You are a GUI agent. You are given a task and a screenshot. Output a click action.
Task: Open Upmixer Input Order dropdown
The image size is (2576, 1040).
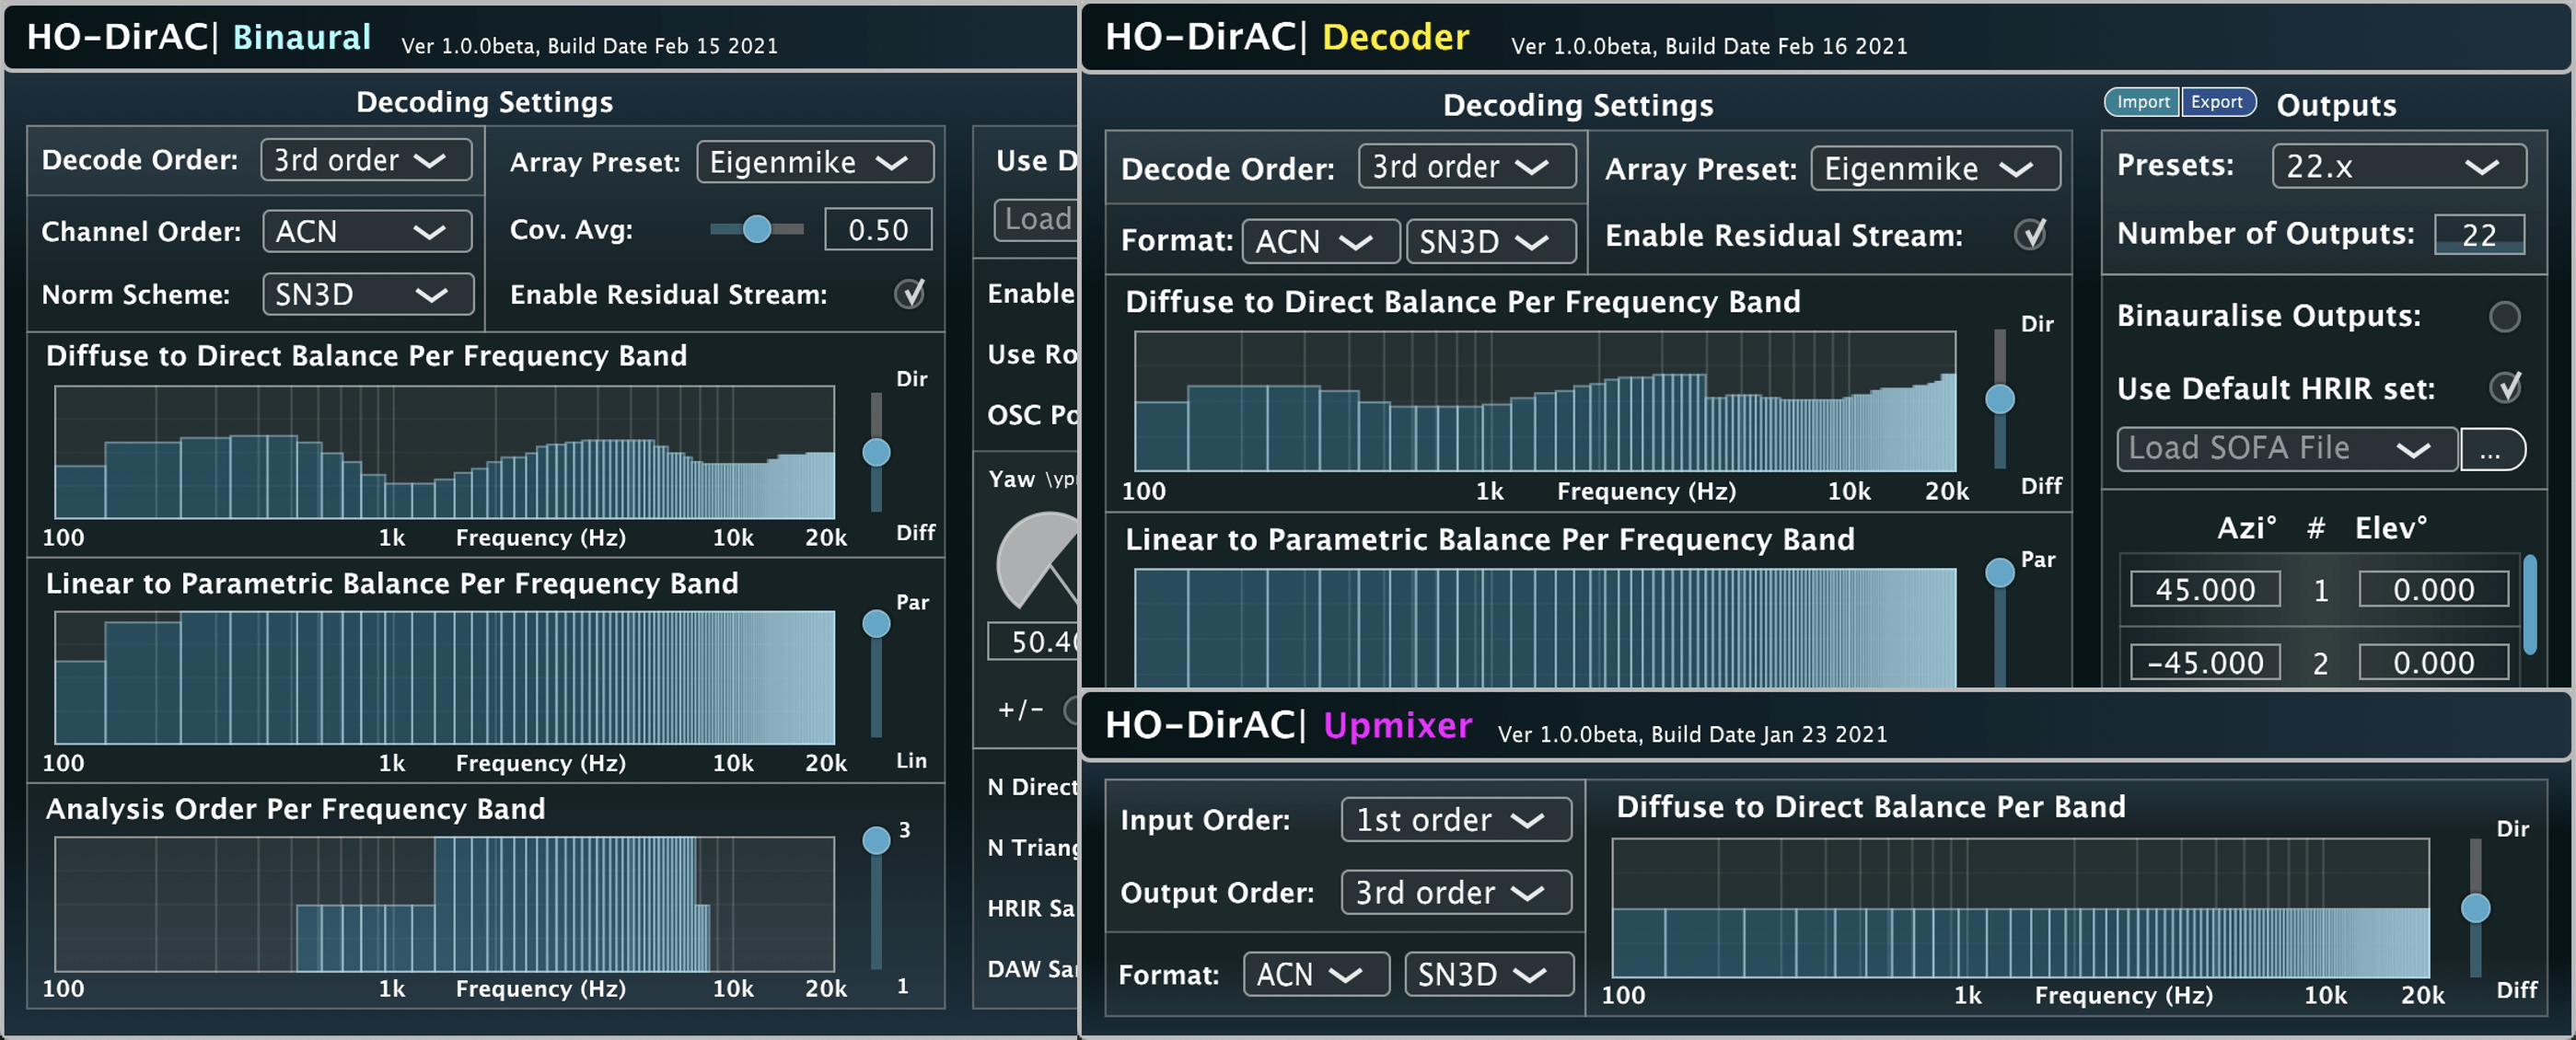click(x=1455, y=820)
